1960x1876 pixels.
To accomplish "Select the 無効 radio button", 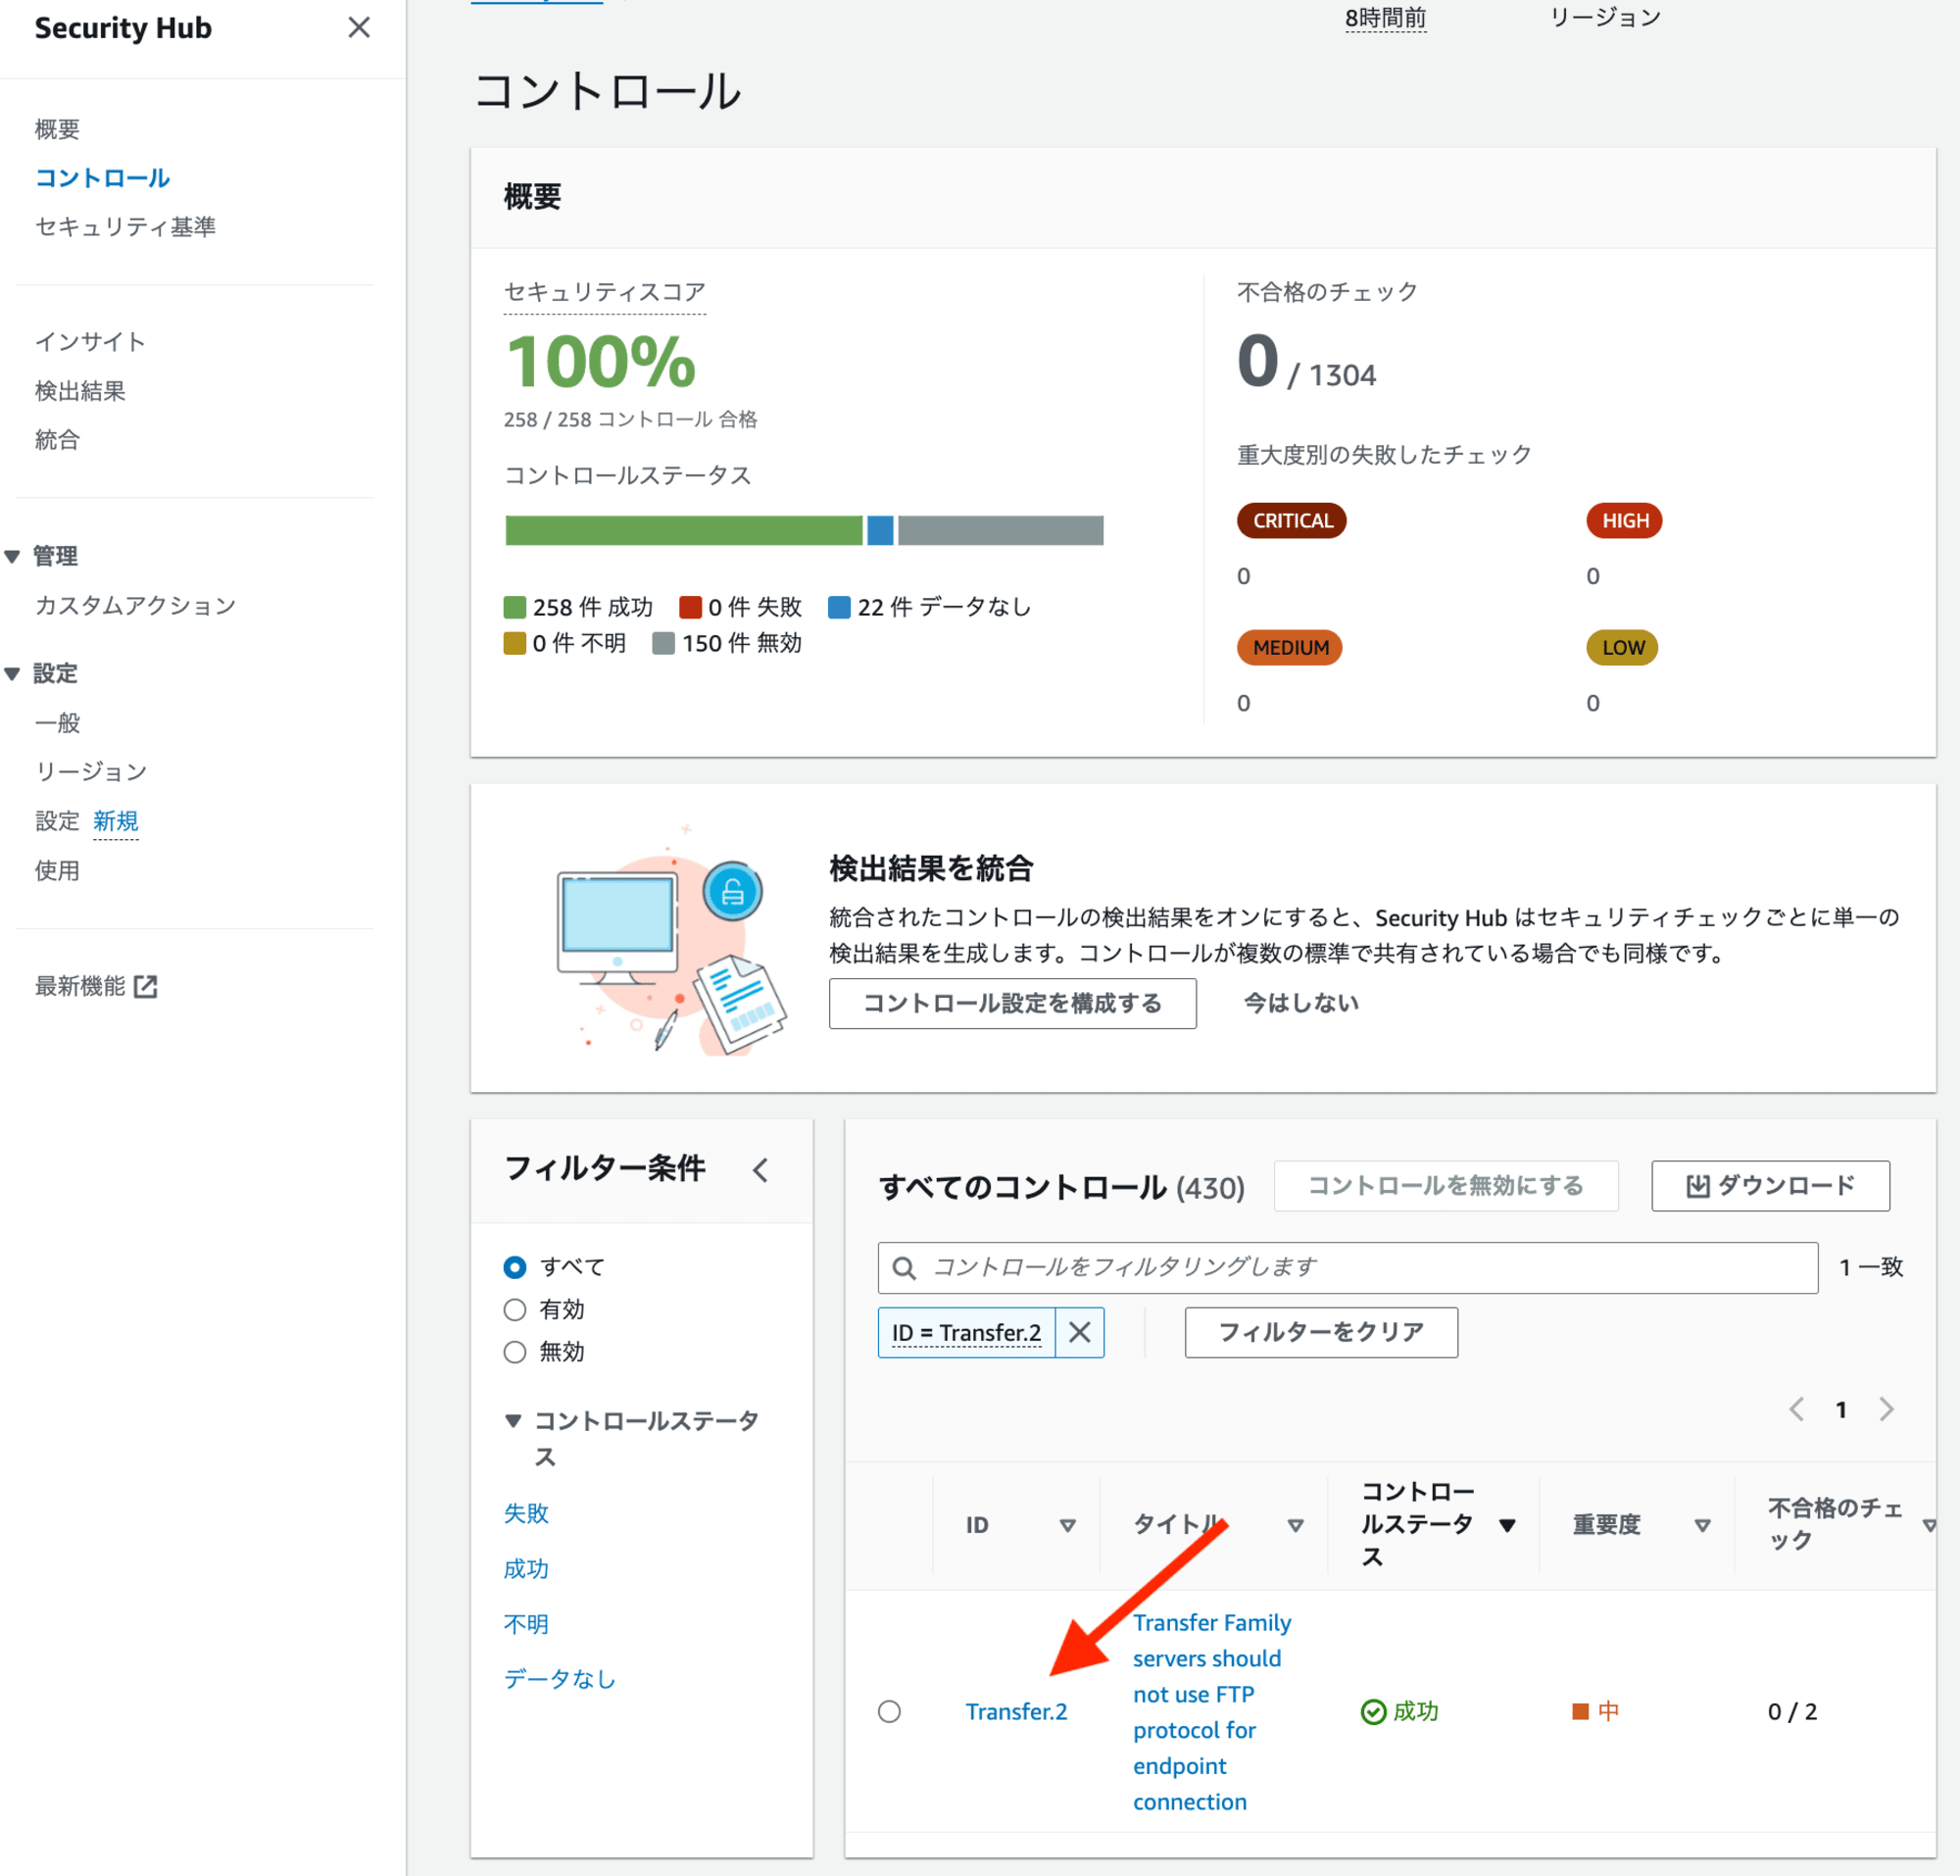I will [515, 1352].
